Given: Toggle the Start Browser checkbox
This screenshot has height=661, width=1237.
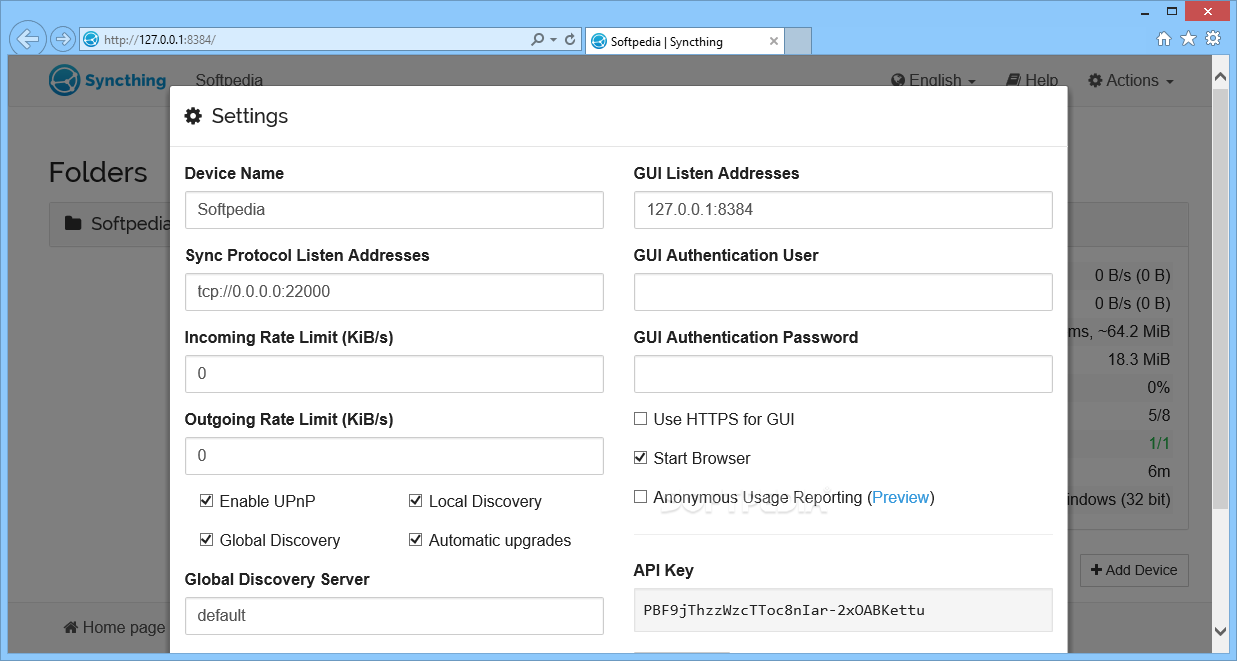Looking at the screenshot, I should [x=640, y=458].
